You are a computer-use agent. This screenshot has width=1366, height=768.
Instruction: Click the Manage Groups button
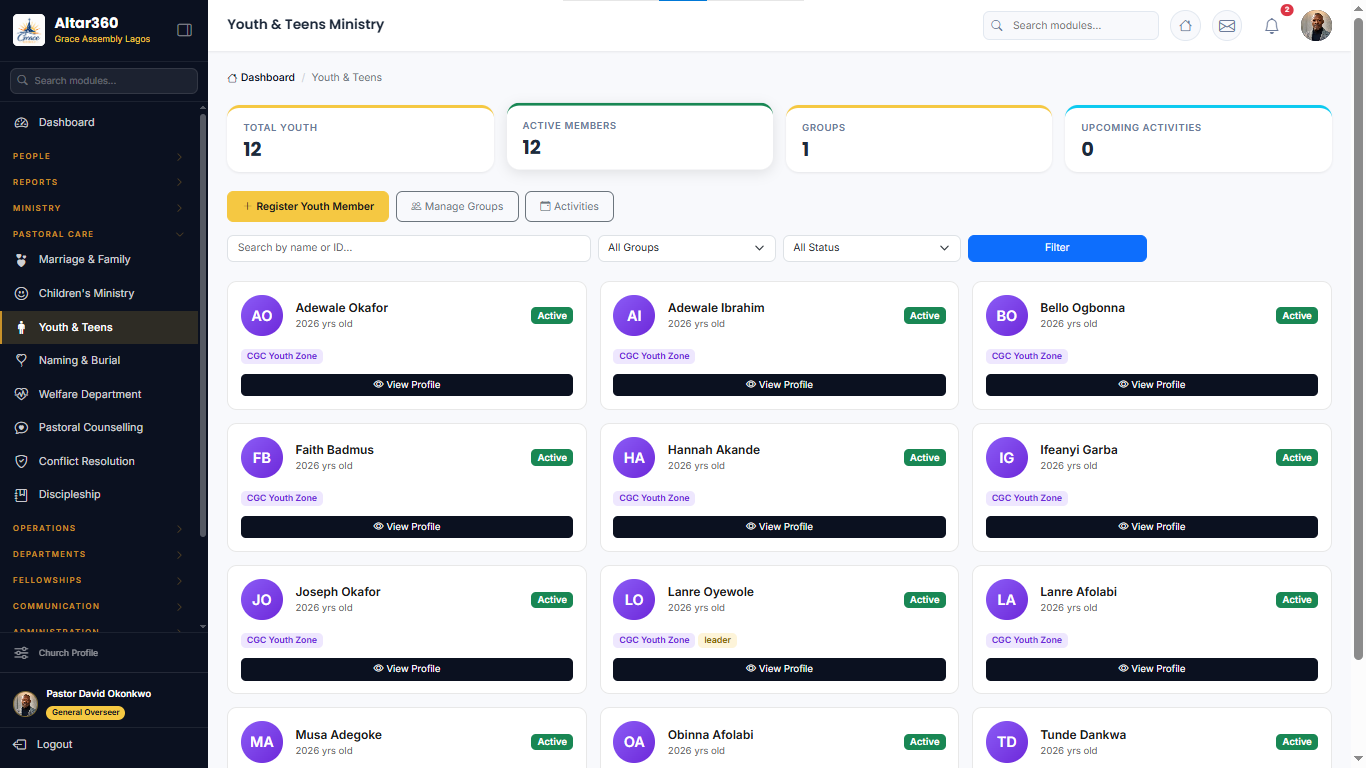point(457,206)
